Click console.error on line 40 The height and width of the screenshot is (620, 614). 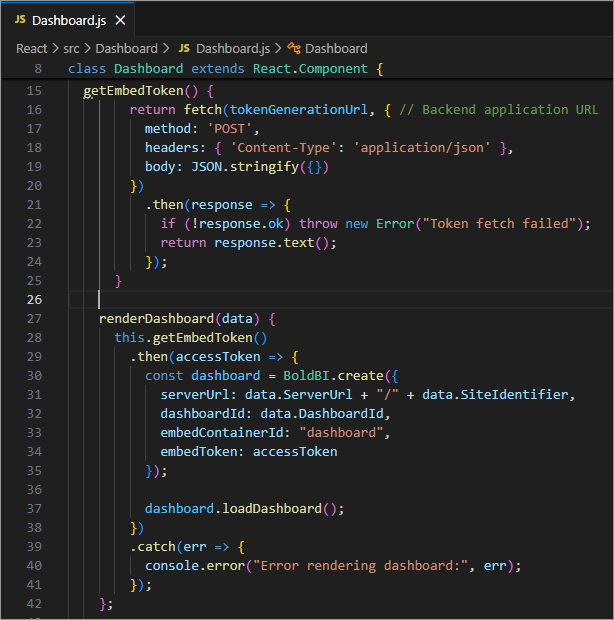pos(195,566)
